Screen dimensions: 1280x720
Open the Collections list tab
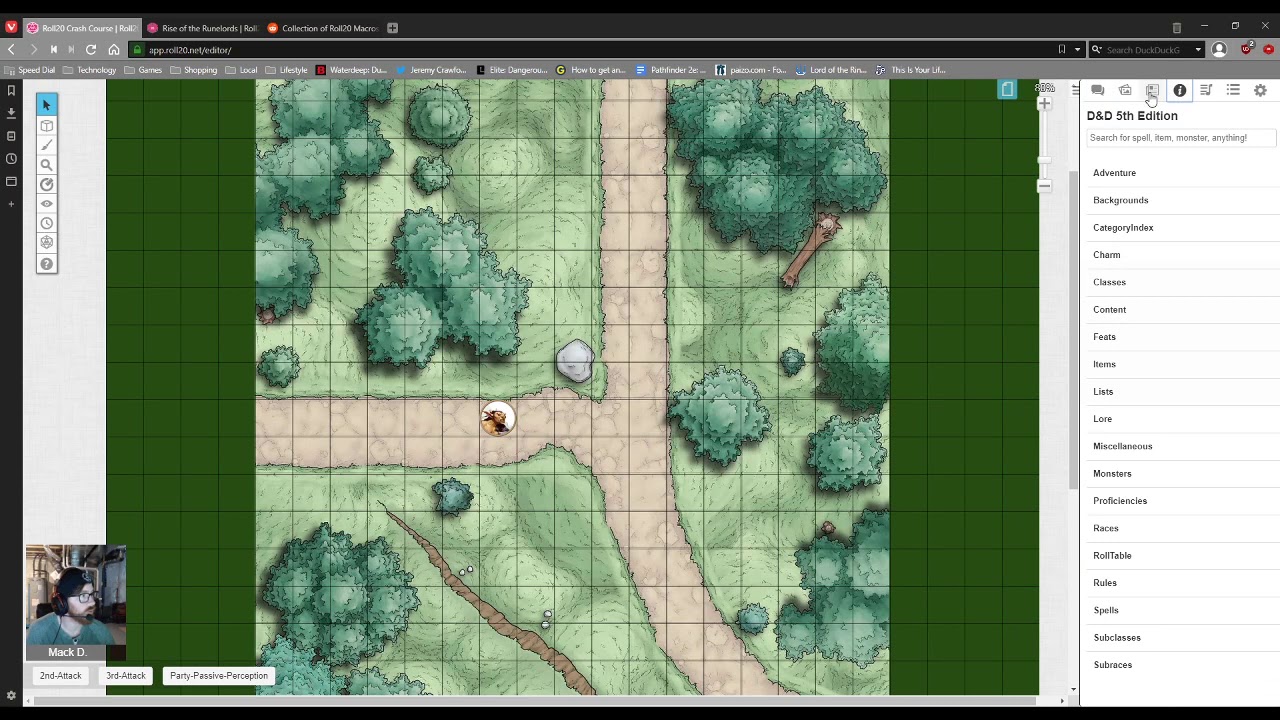click(1233, 90)
